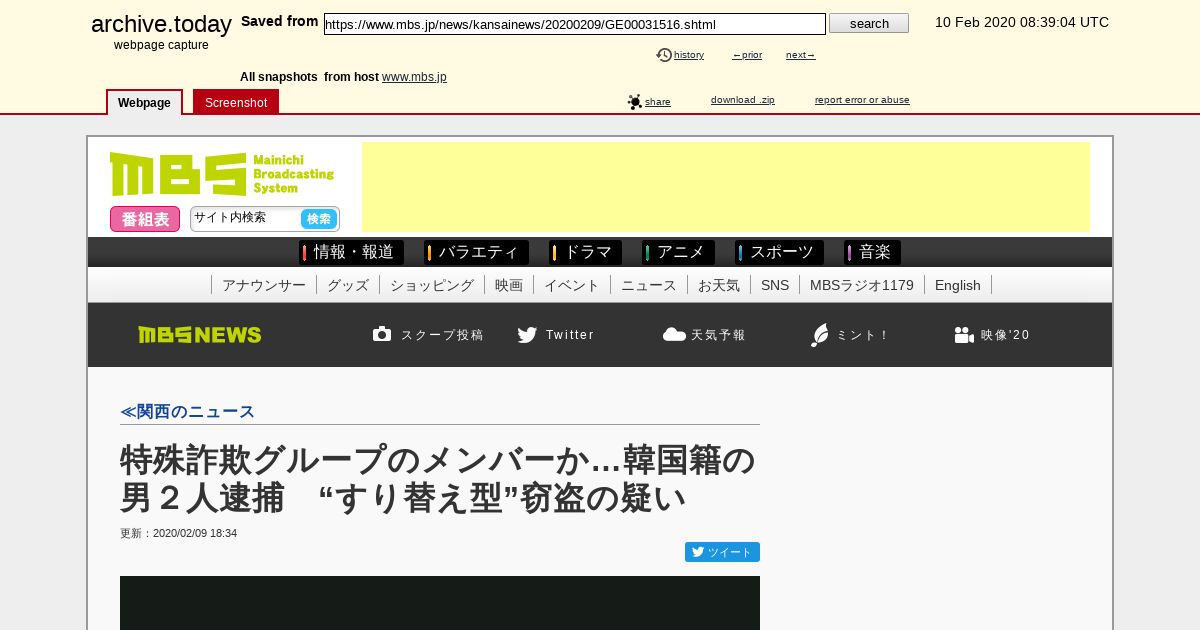Click the article headline text
Image resolution: width=1200 pixels, height=630 pixels.
[x=438, y=479]
